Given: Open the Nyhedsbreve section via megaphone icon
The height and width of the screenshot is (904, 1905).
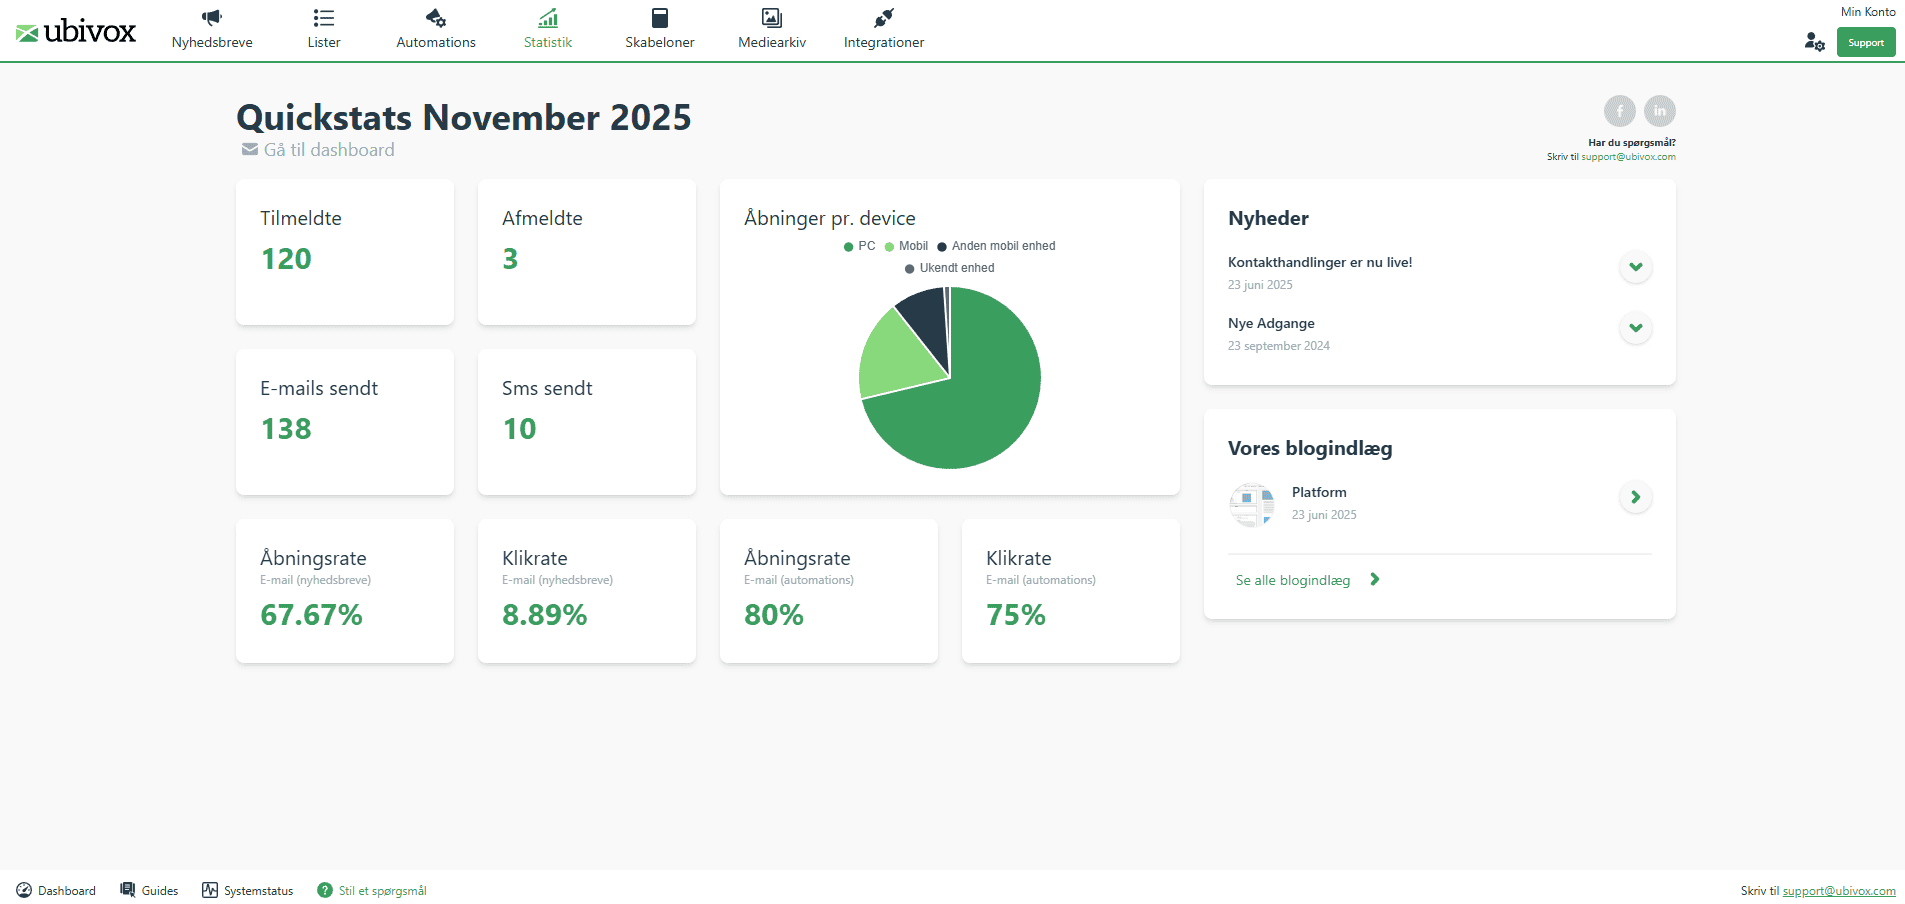Looking at the screenshot, I should point(211,17).
